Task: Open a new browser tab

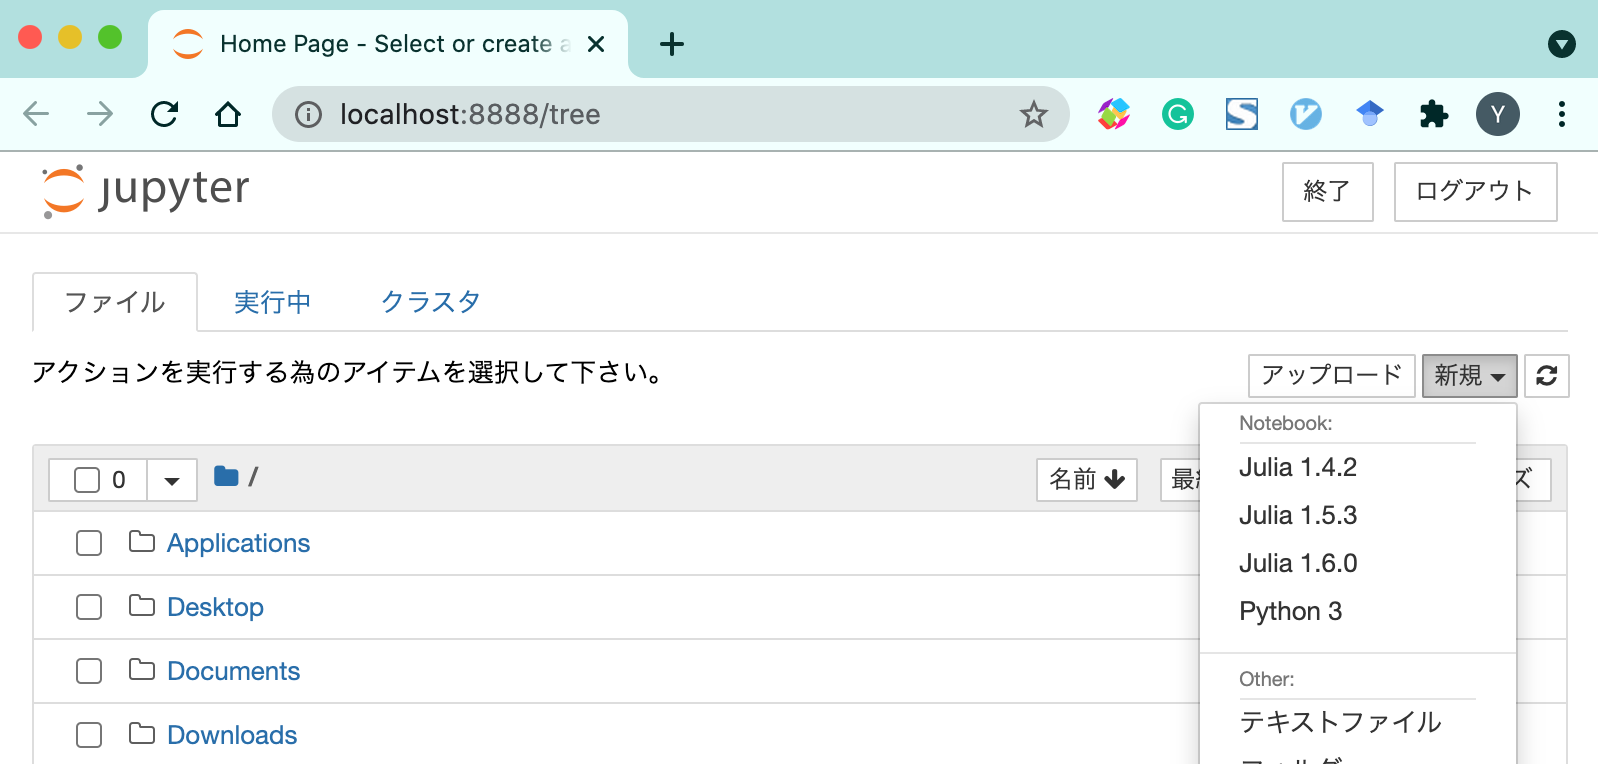Action: (x=672, y=44)
